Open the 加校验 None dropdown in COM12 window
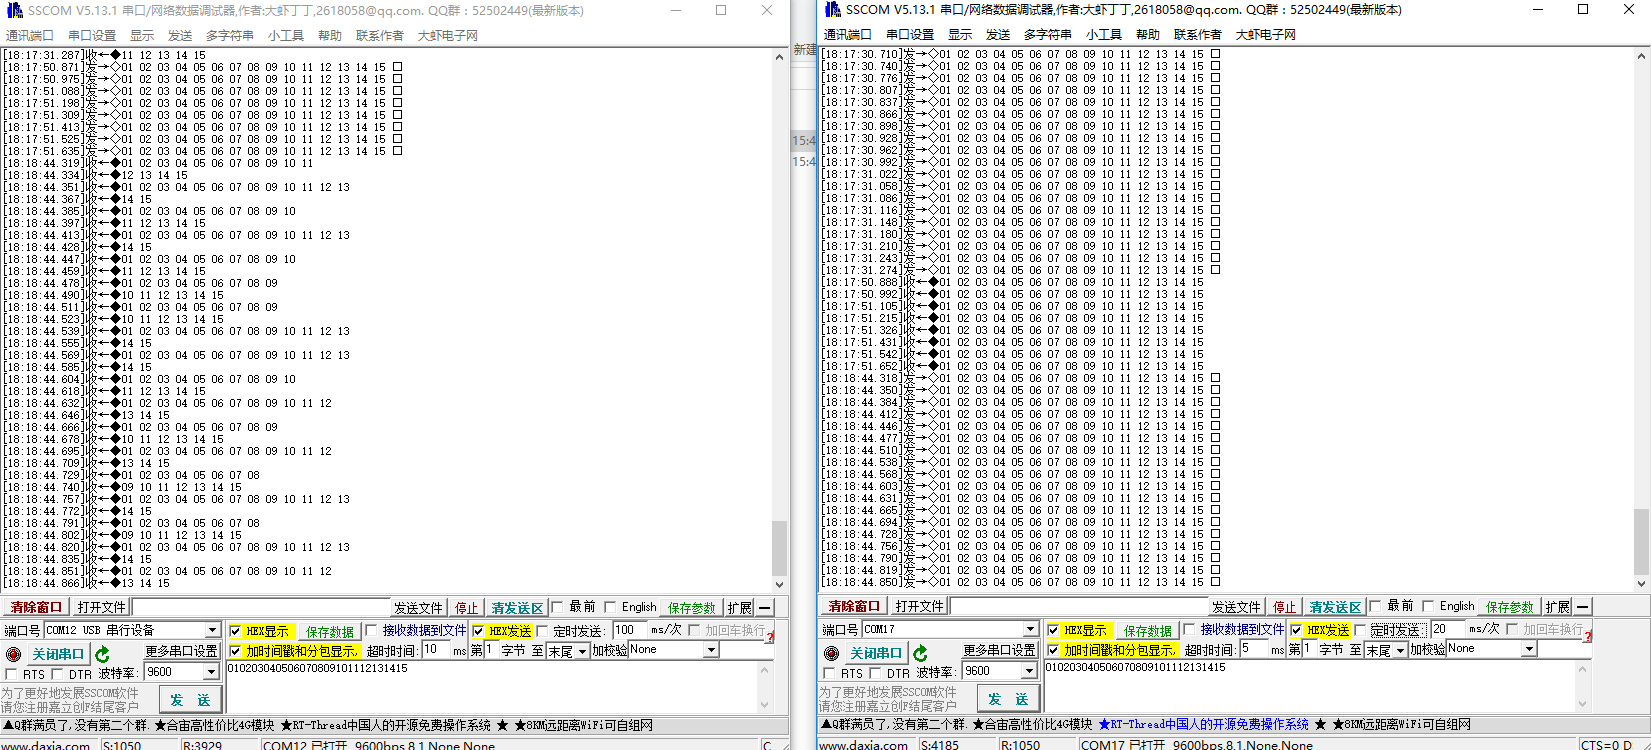The width and height of the screenshot is (1651, 750). tap(711, 650)
